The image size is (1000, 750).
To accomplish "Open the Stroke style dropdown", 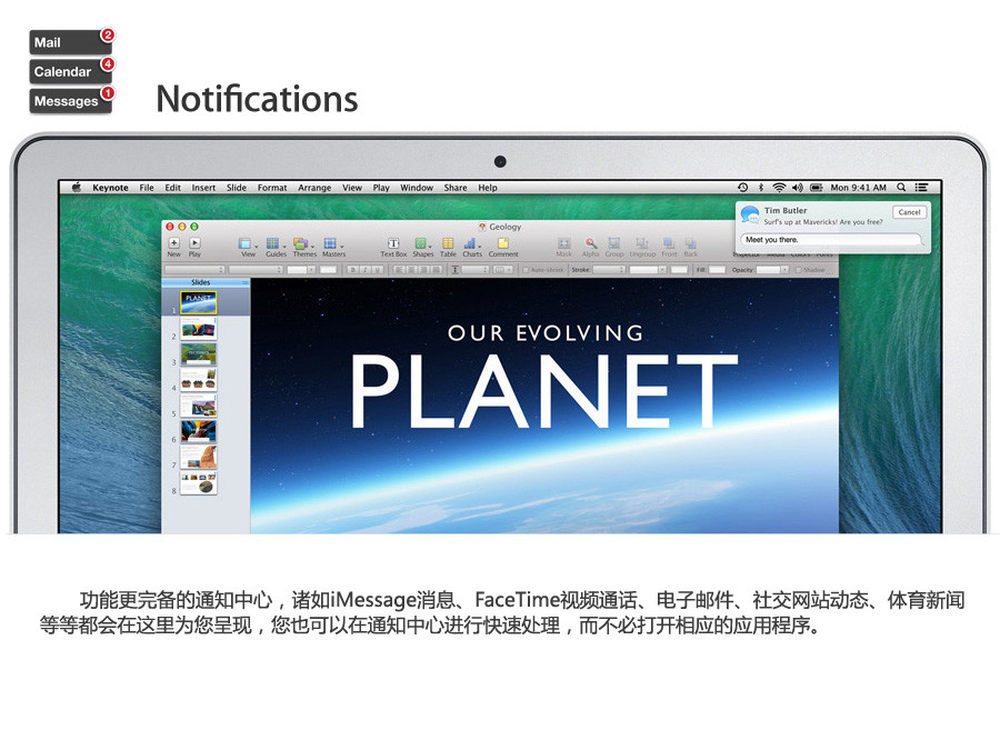I will (x=609, y=270).
